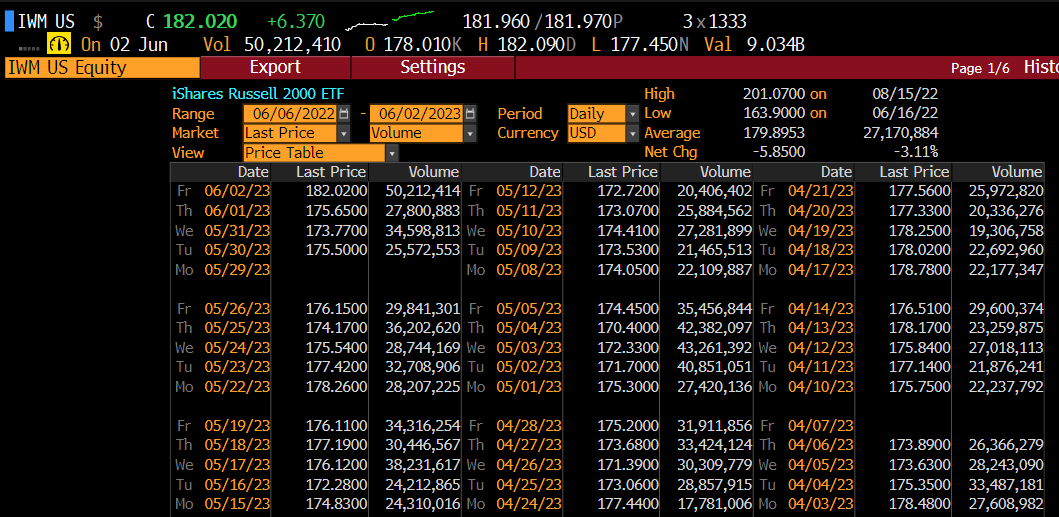Click the yellow gauge icon beside On 02 Jun
Image resolution: width=1059 pixels, height=517 pixels.
coord(60,45)
